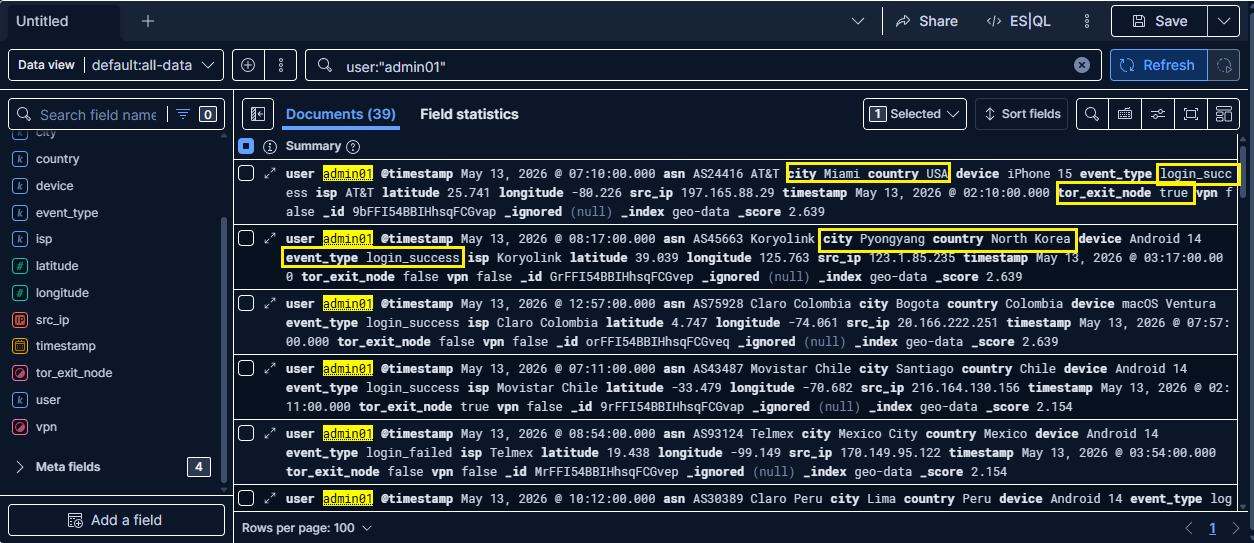
Task: Select src_ip field in sidebar
Action: (52, 320)
